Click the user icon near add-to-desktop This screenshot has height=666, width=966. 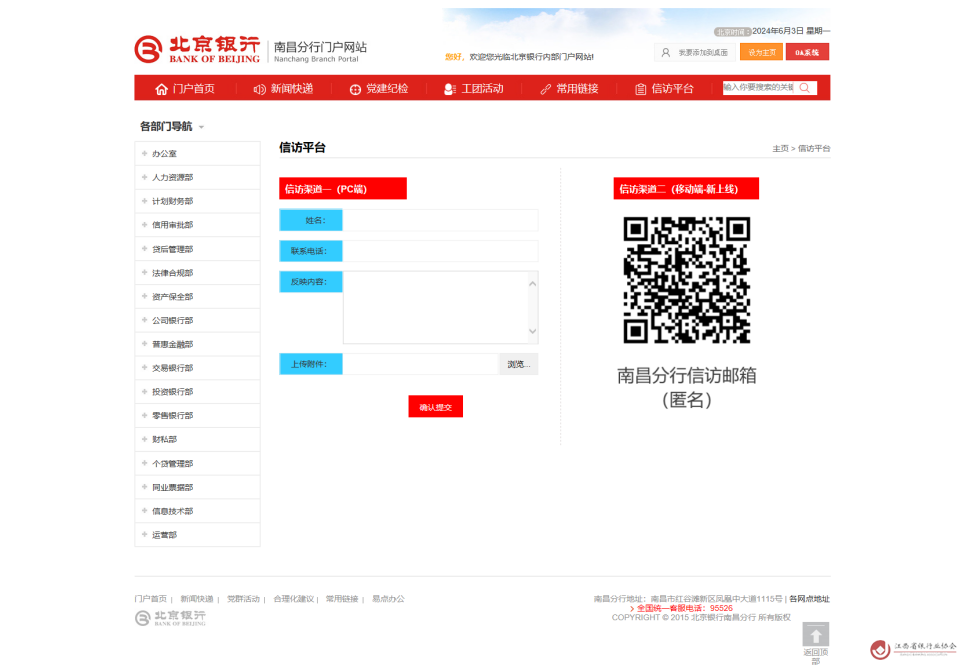pos(665,53)
